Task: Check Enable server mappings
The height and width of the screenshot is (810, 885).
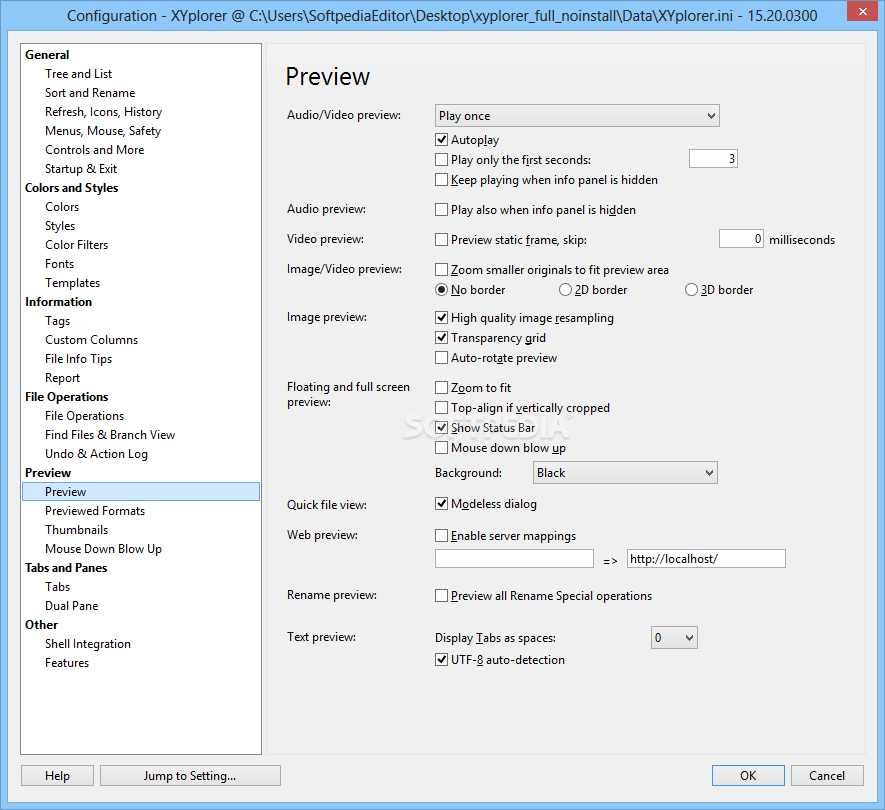Action: [x=441, y=535]
